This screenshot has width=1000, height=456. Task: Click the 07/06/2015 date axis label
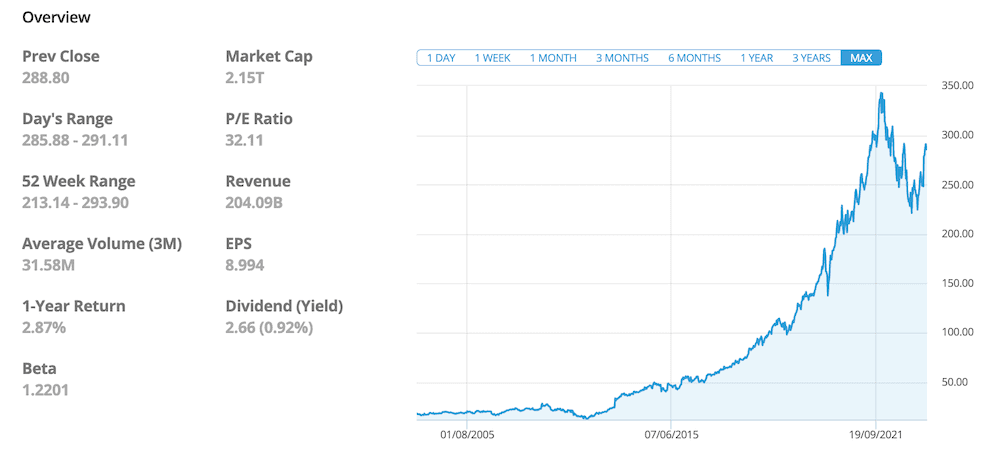(x=671, y=435)
